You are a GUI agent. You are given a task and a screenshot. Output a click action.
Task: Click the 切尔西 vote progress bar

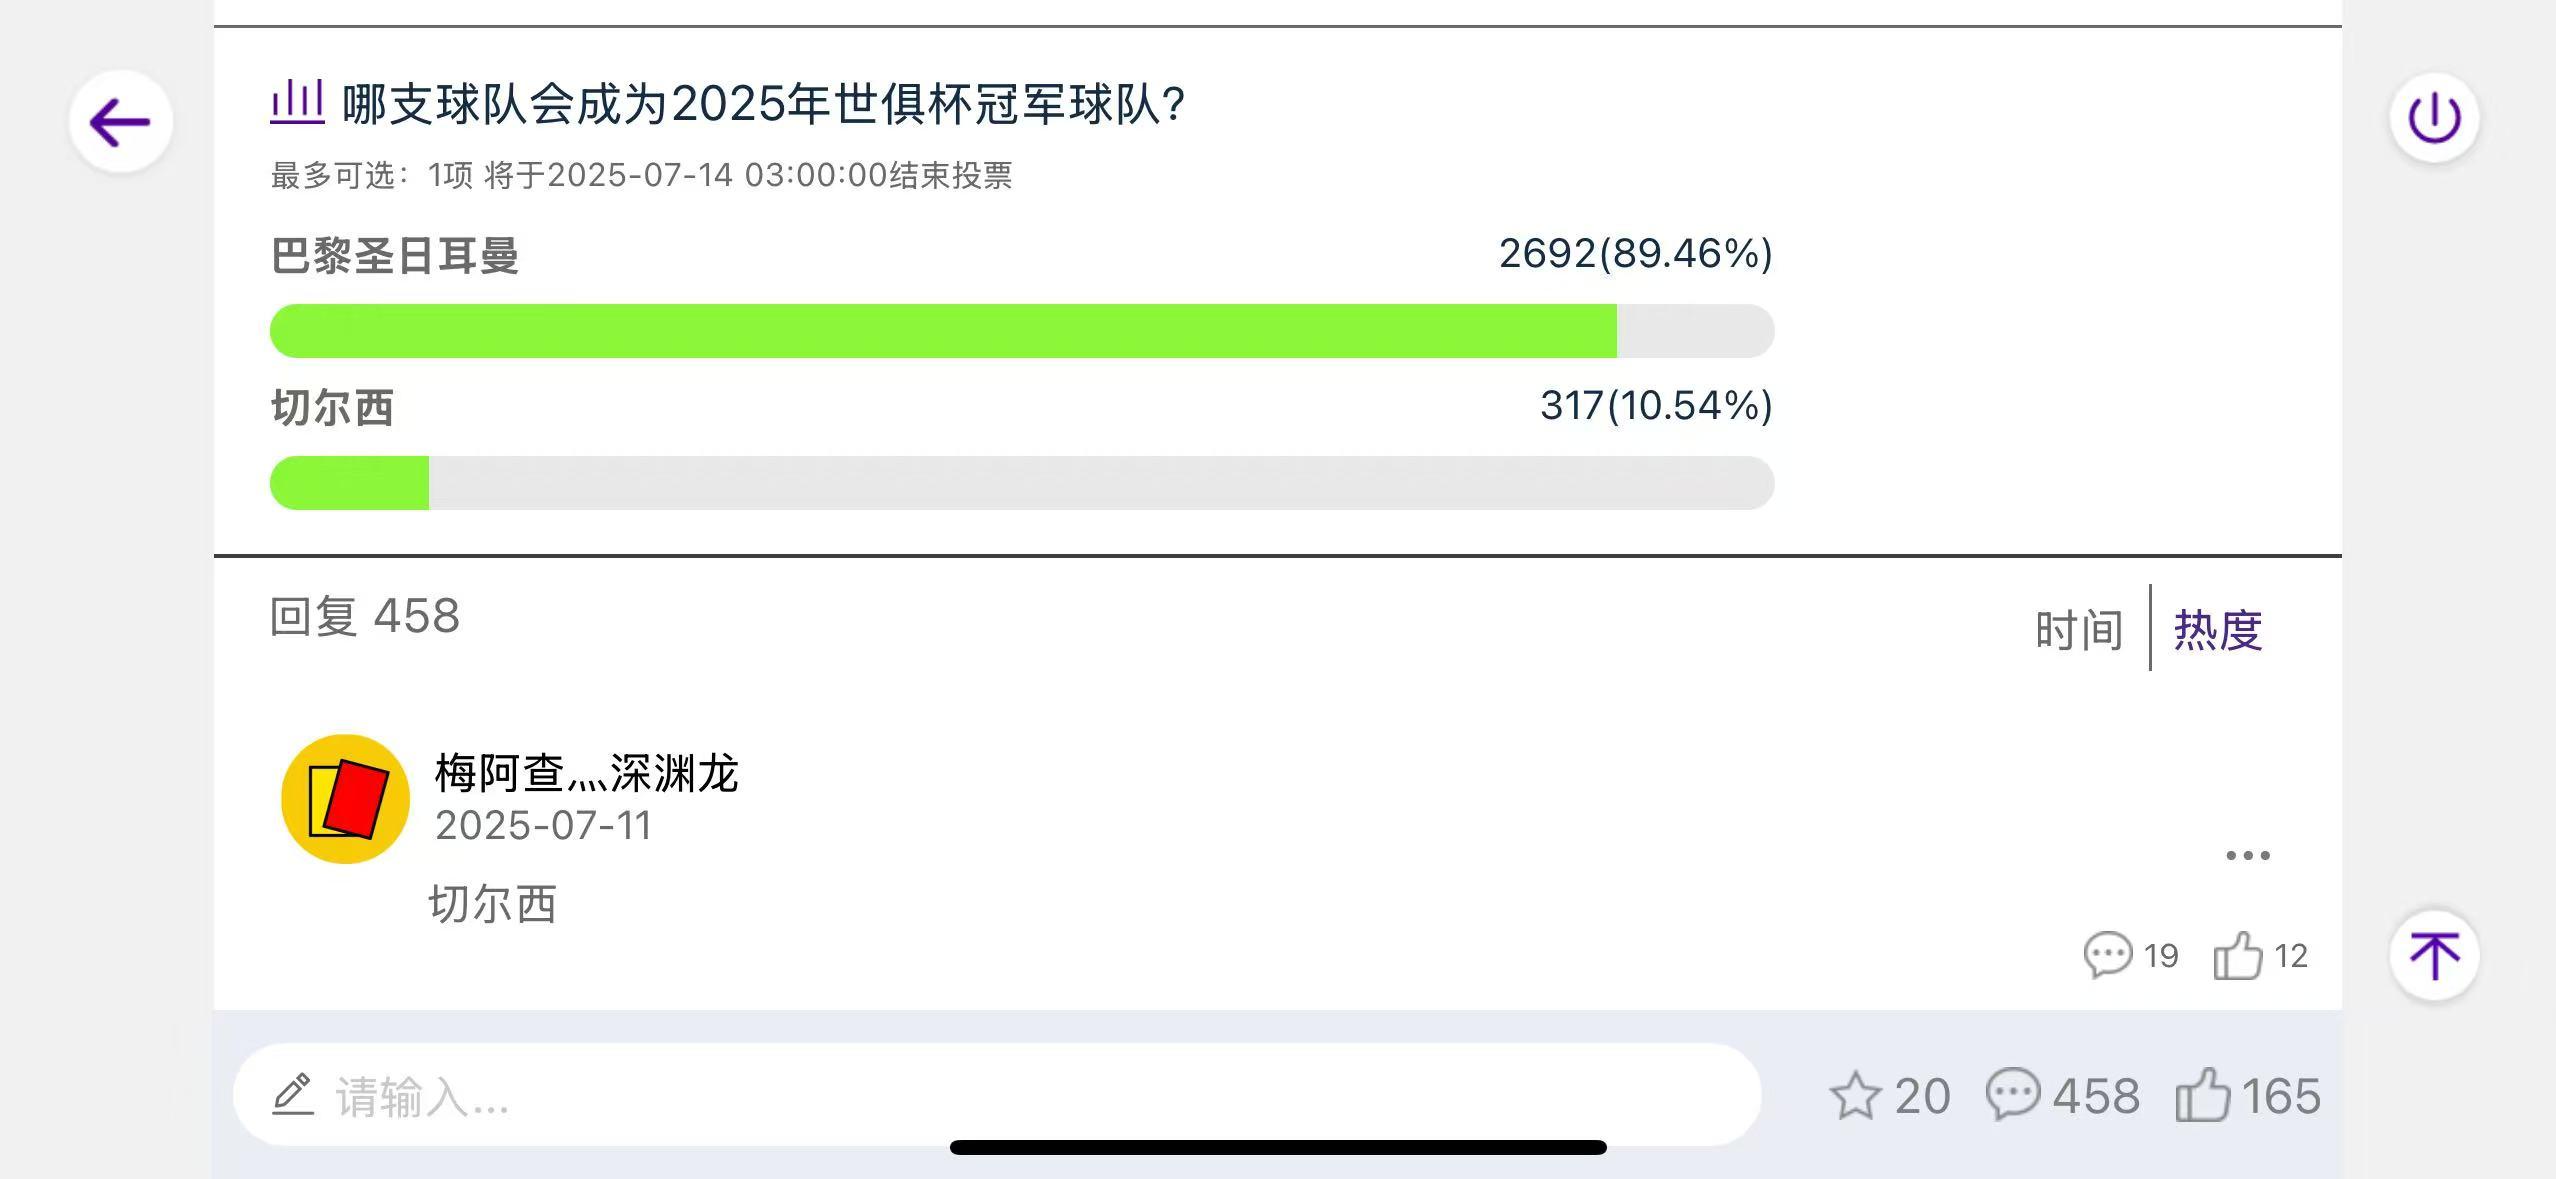click(1022, 483)
